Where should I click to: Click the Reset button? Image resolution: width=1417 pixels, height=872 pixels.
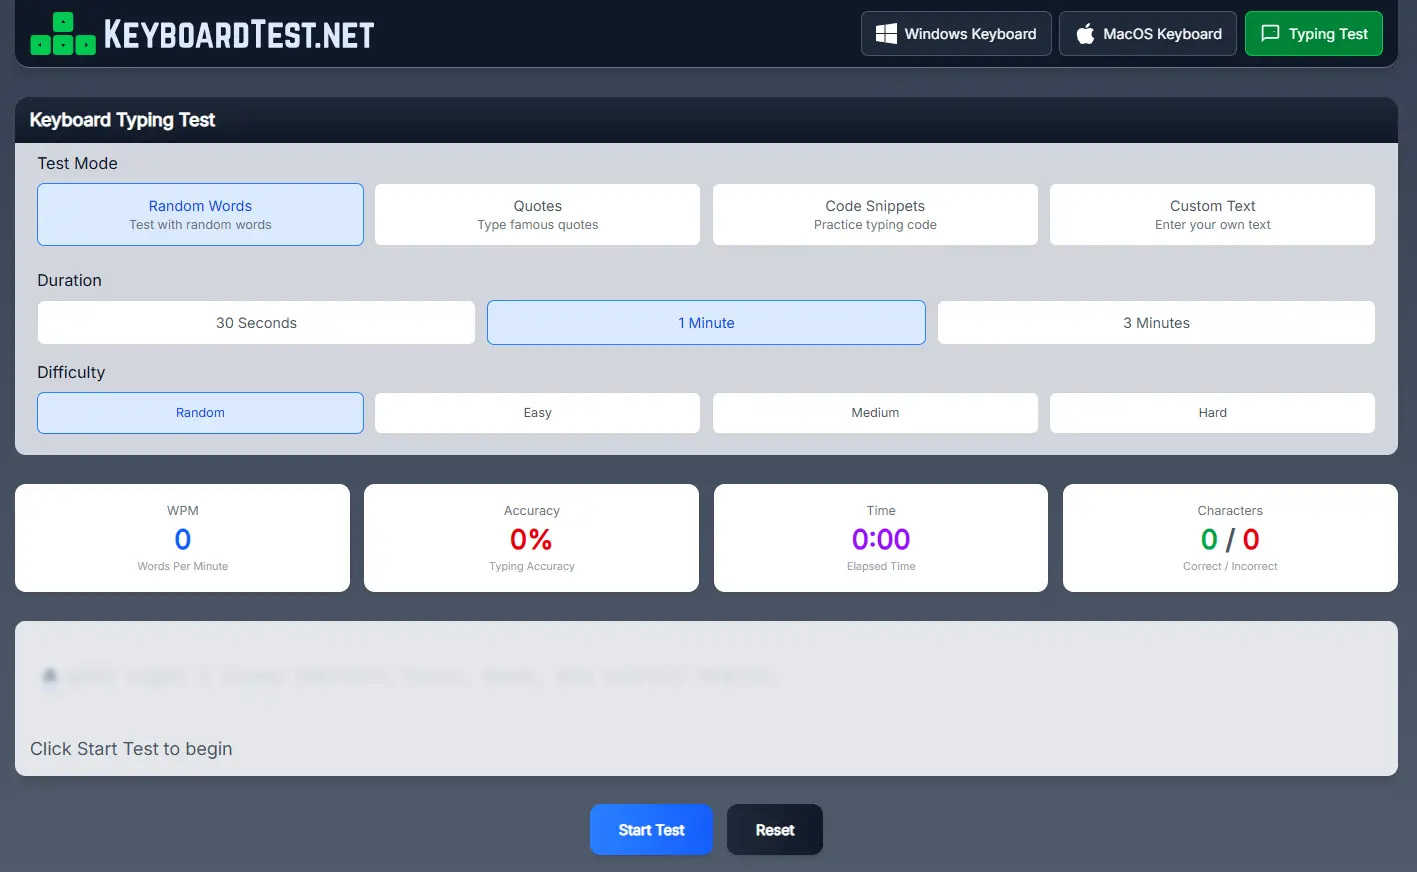pyautogui.click(x=775, y=830)
